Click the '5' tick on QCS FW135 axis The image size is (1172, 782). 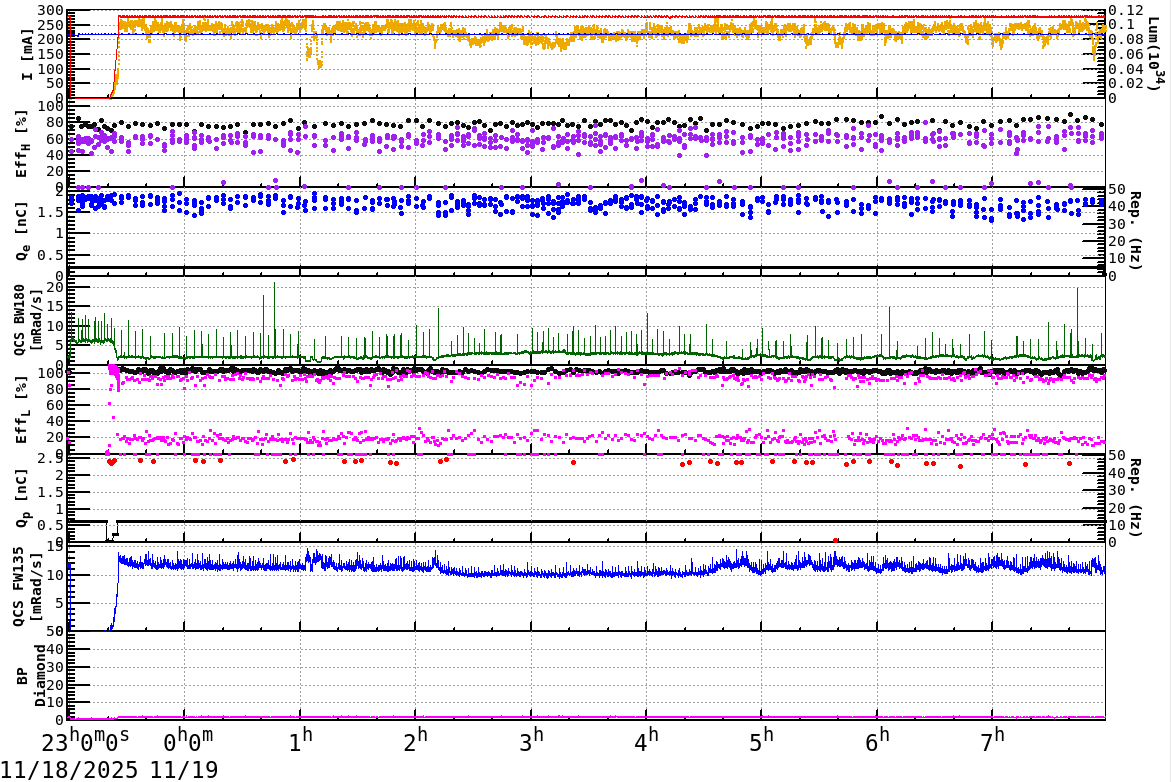[60, 603]
